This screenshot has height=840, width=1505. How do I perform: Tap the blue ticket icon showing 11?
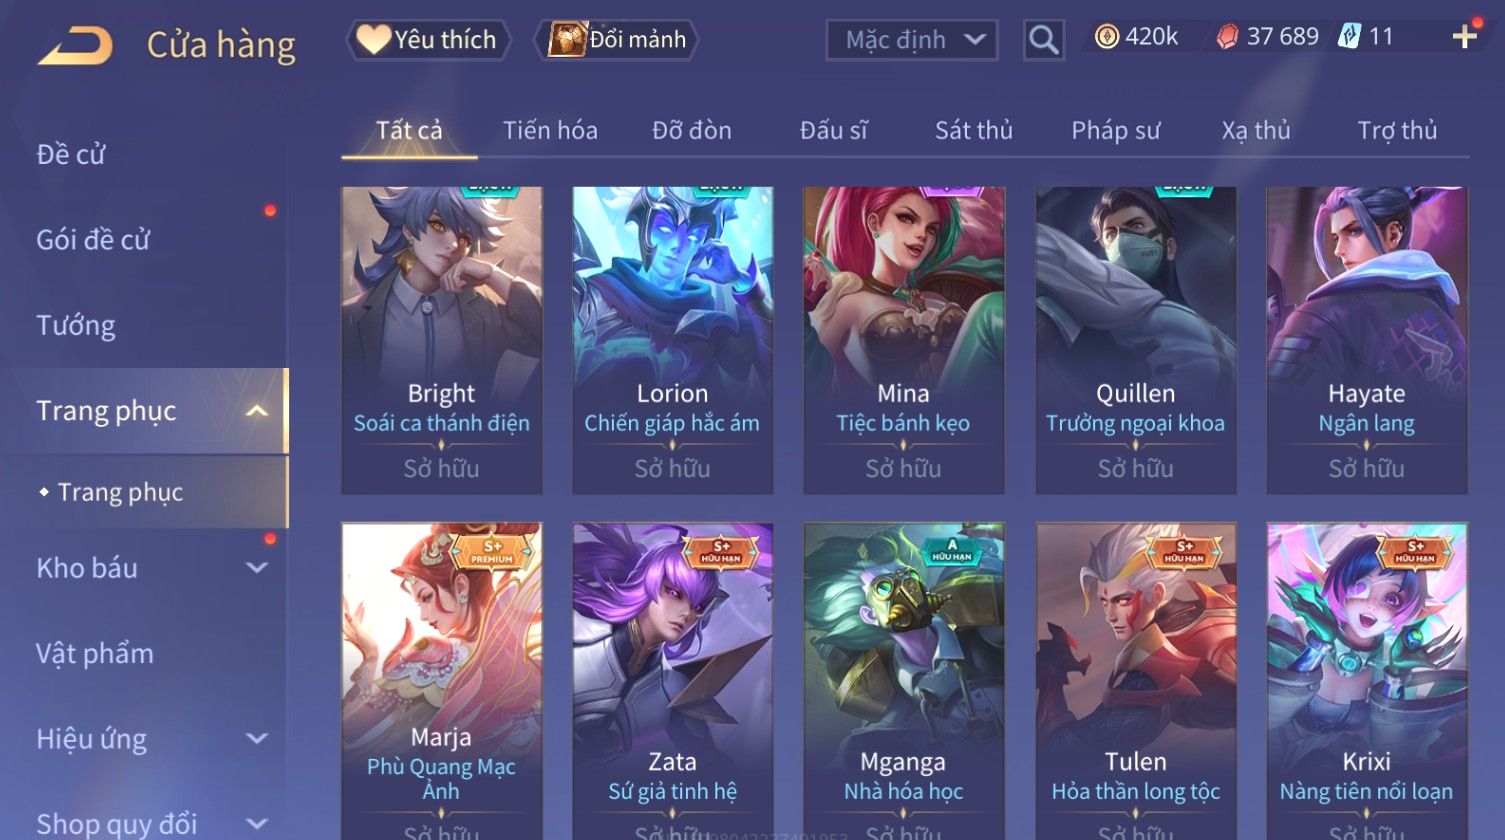click(x=1349, y=37)
